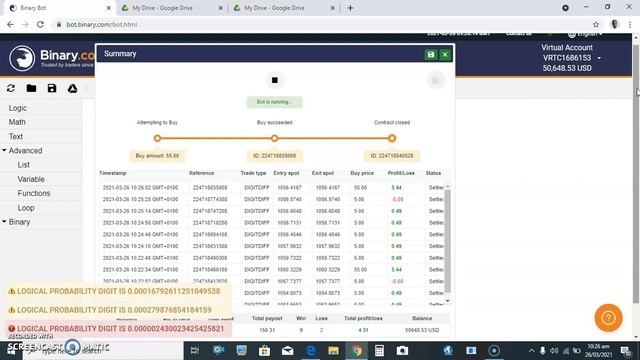Open the Math blocks category
640x360 pixels.
17,122
